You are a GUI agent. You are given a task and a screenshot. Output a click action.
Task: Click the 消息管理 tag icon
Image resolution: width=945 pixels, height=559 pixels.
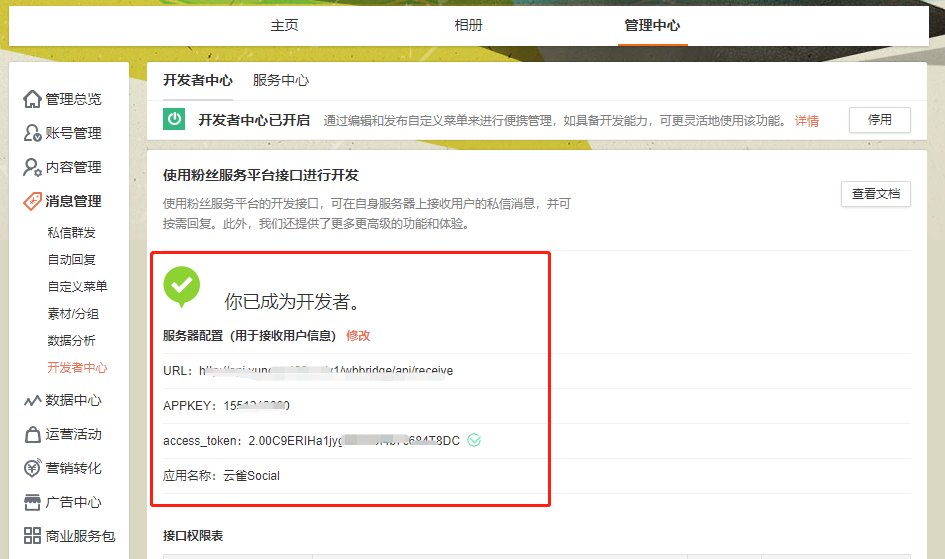(33, 201)
